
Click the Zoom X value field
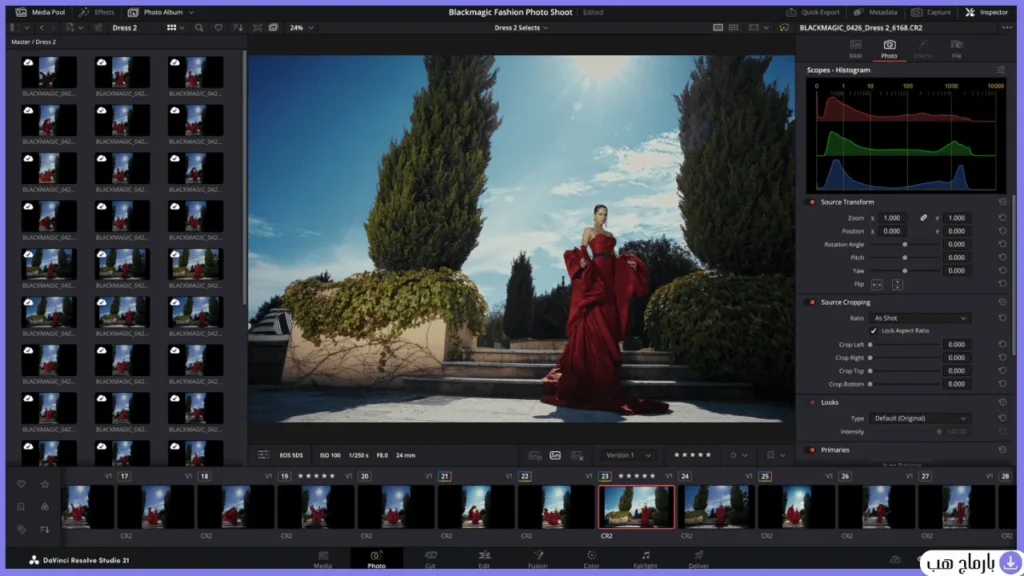pos(893,217)
